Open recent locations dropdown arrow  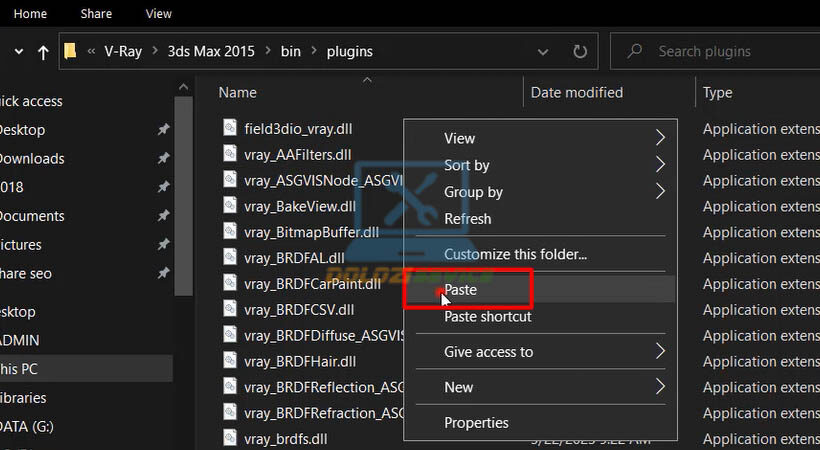click(x=19, y=52)
